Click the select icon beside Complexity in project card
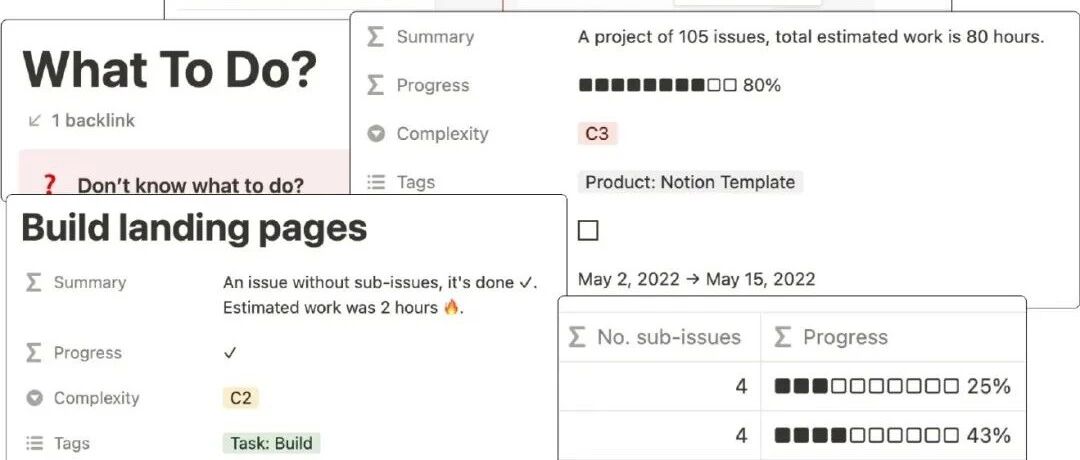The image size is (1080, 460). 375,134
